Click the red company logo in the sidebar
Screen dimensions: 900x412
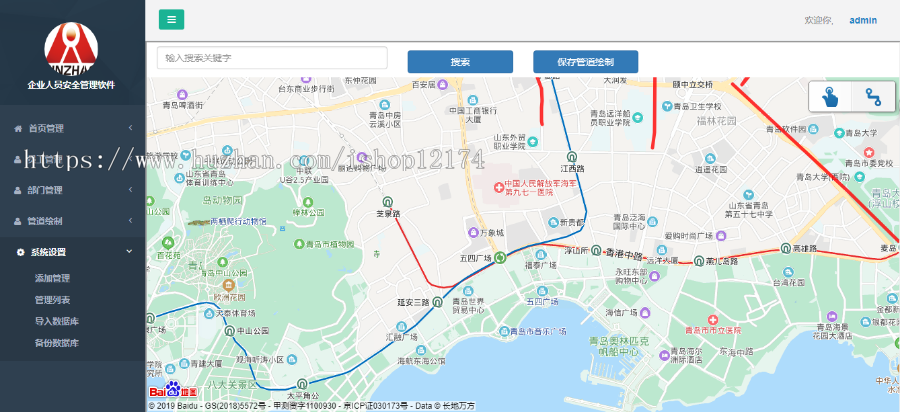coord(71,48)
